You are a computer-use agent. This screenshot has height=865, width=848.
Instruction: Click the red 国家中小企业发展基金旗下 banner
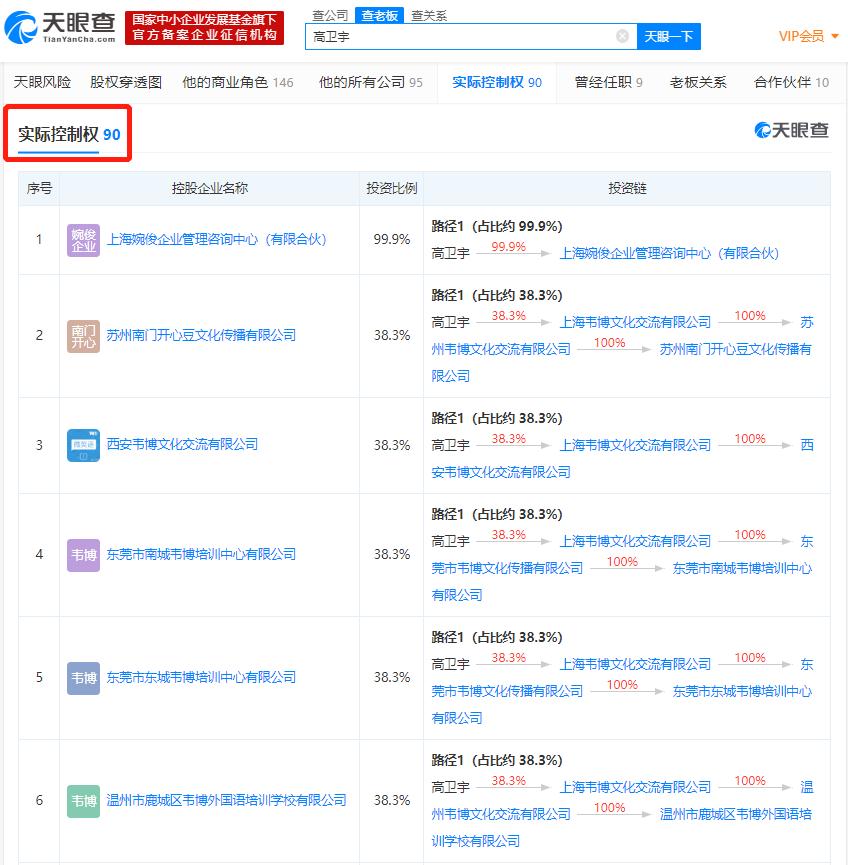pyautogui.click(x=204, y=28)
